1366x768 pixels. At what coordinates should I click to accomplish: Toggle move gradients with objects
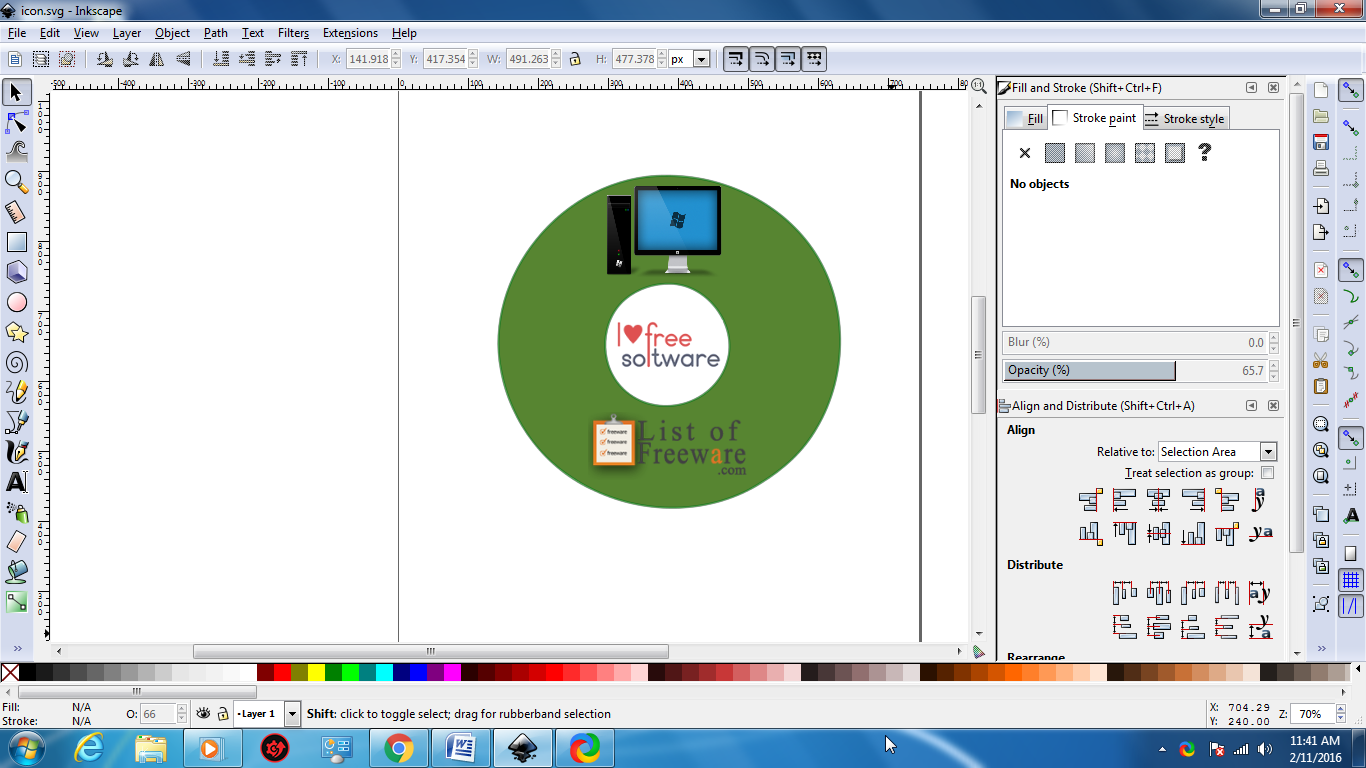point(788,59)
